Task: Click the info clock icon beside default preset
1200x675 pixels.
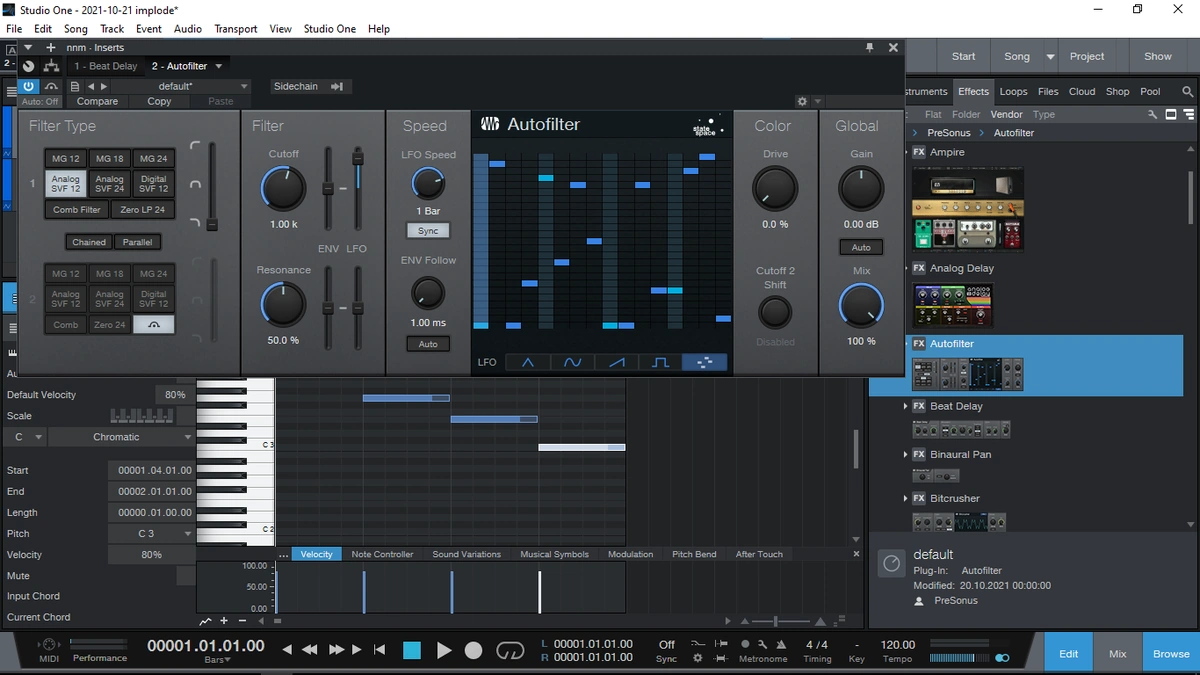Action: coord(891,564)
